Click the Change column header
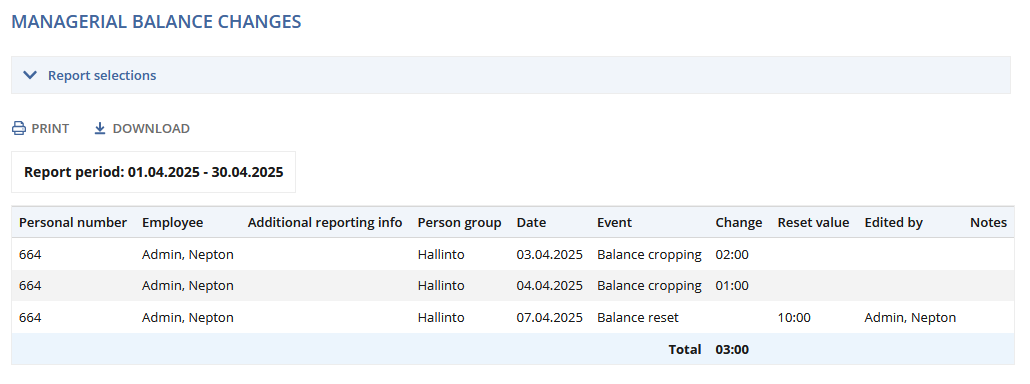Viewport: 1030px width, 384px height. 738,223
